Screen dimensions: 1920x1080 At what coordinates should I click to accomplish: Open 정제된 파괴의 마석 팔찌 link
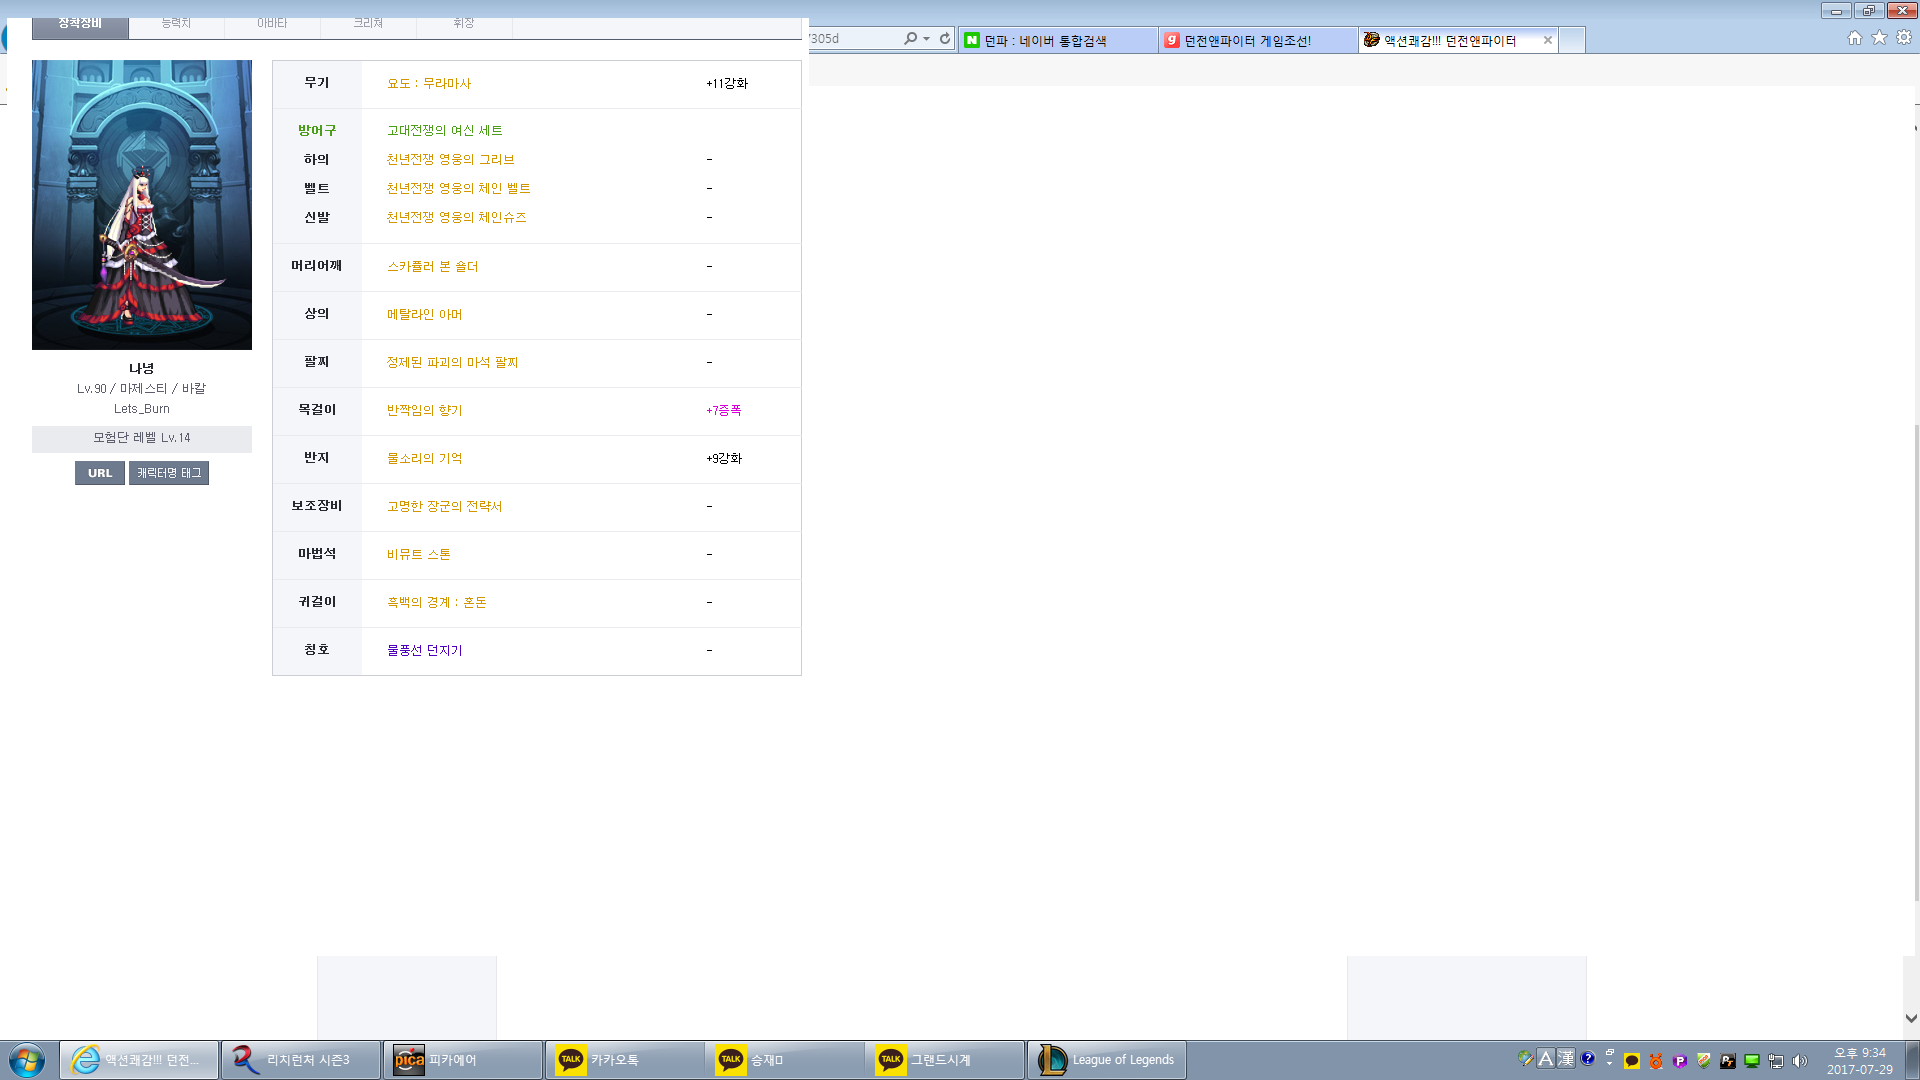(x=452, y=363)
